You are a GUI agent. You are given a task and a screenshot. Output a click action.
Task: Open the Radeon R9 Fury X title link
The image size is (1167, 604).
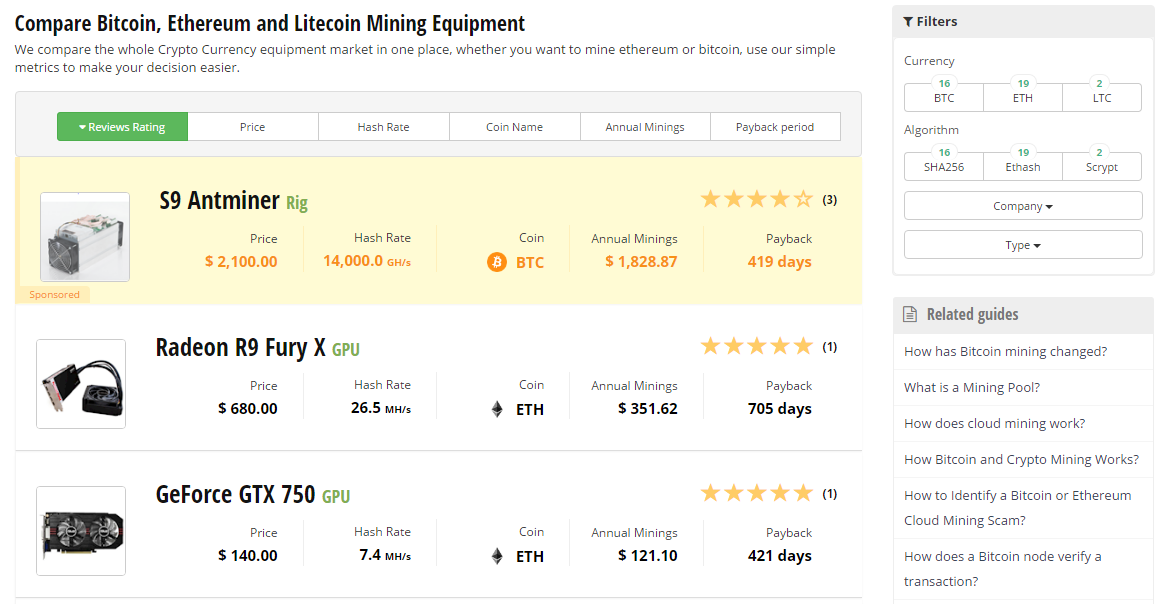[x=240, y=348]
